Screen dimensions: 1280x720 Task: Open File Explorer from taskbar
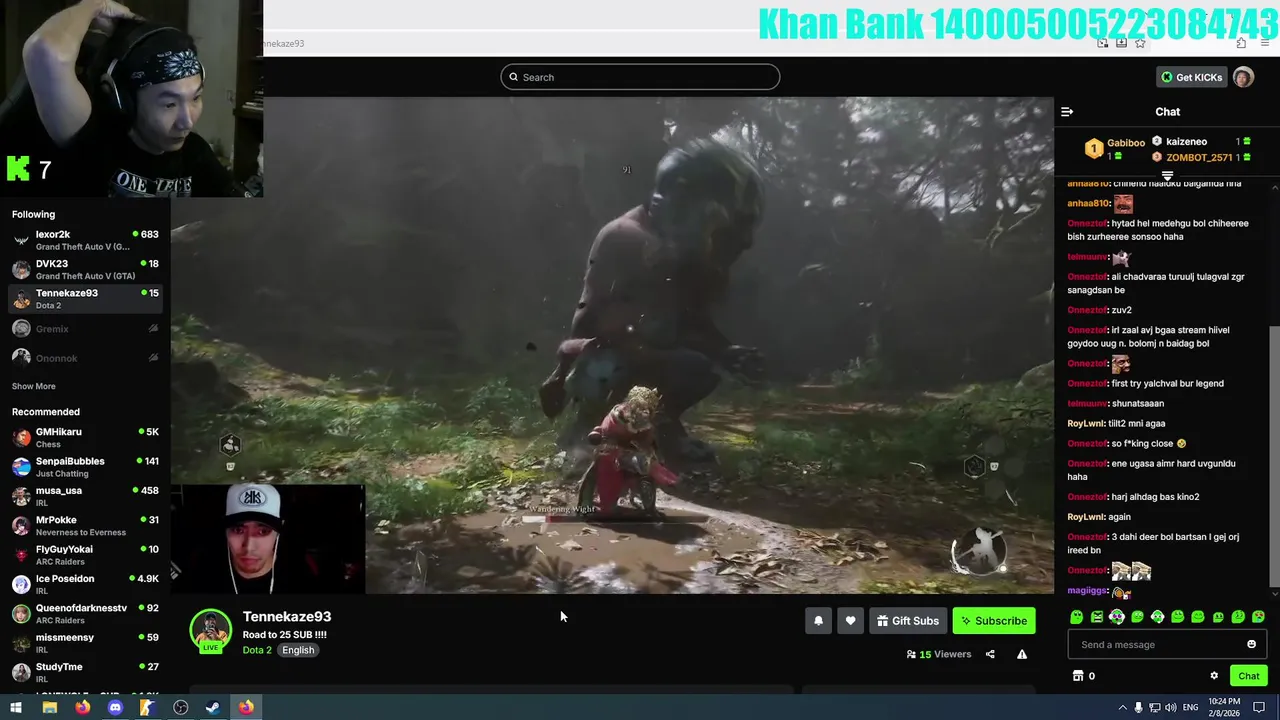49,707
